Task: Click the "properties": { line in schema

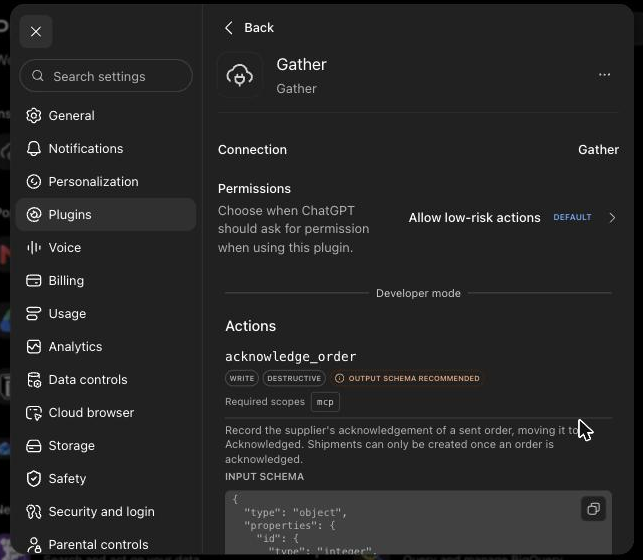Action: 290,526
